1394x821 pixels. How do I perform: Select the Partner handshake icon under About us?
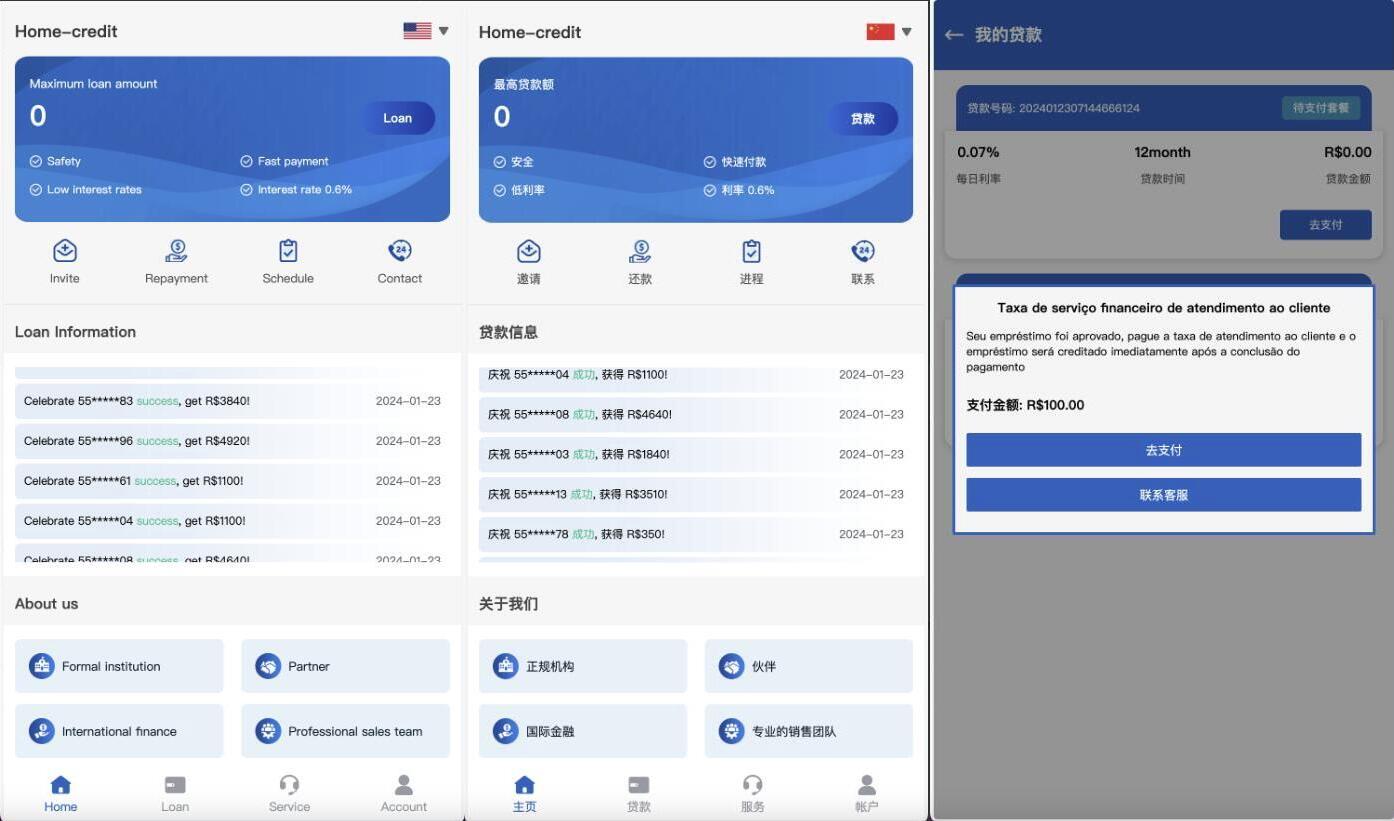pyautogui.click(x=268, y=666)
